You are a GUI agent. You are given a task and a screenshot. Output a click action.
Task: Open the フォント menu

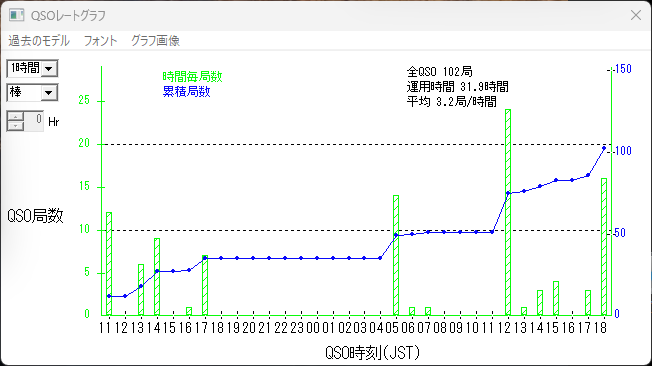tap(100, 40)
